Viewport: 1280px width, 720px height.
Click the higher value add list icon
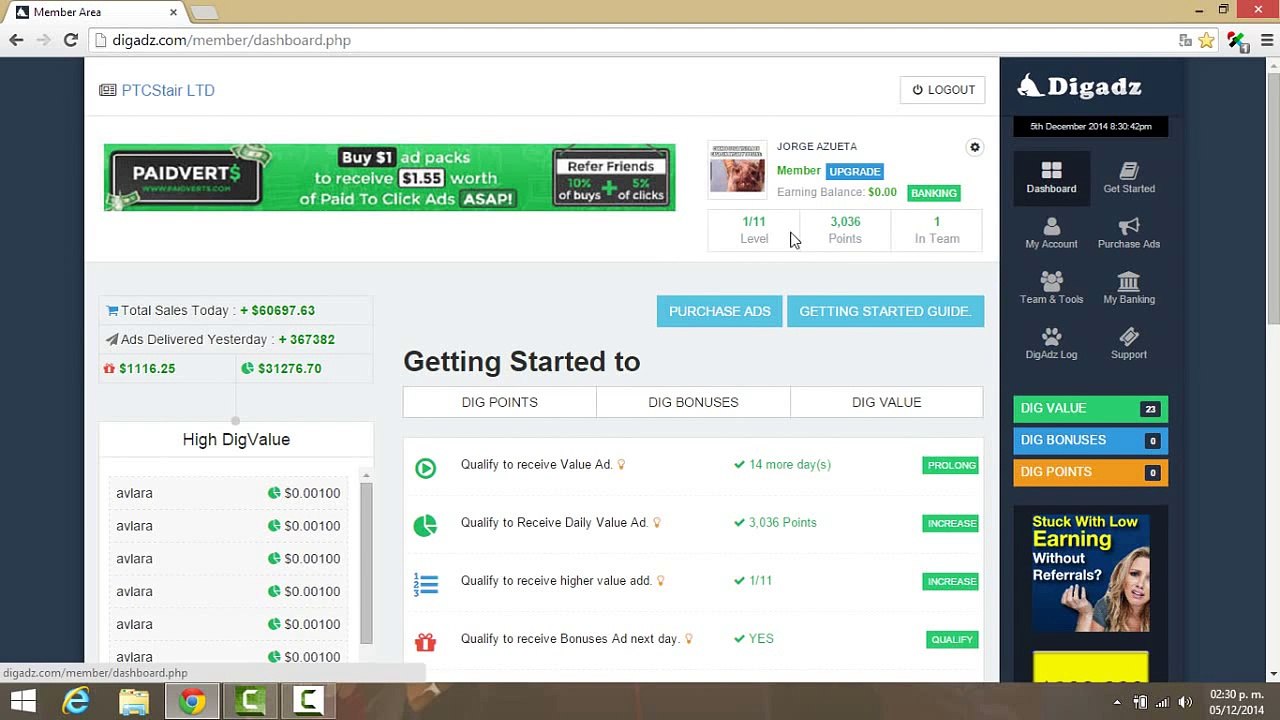425,583
